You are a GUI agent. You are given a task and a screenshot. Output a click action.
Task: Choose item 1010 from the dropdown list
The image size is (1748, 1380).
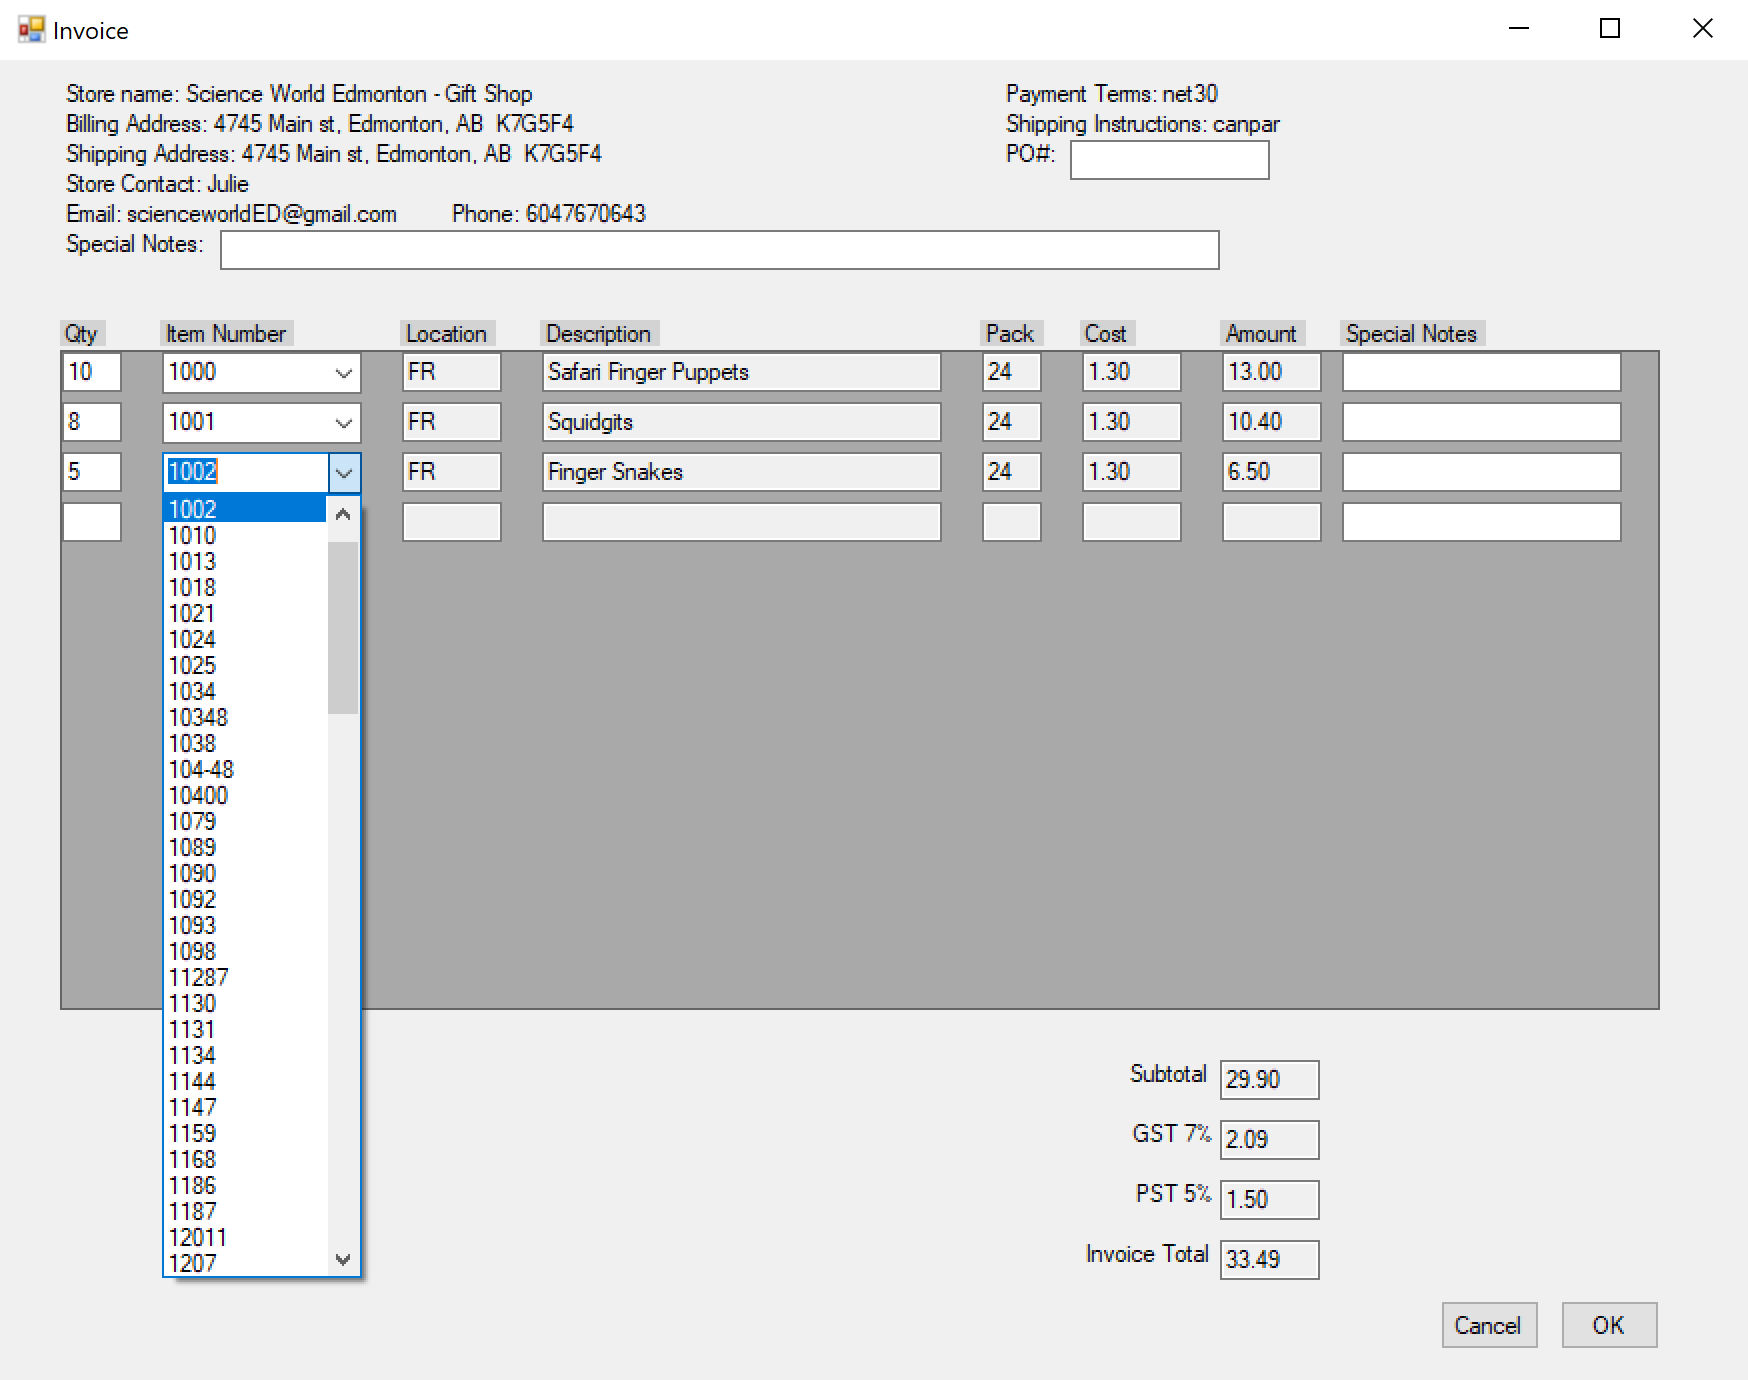[x=245, y=535]
